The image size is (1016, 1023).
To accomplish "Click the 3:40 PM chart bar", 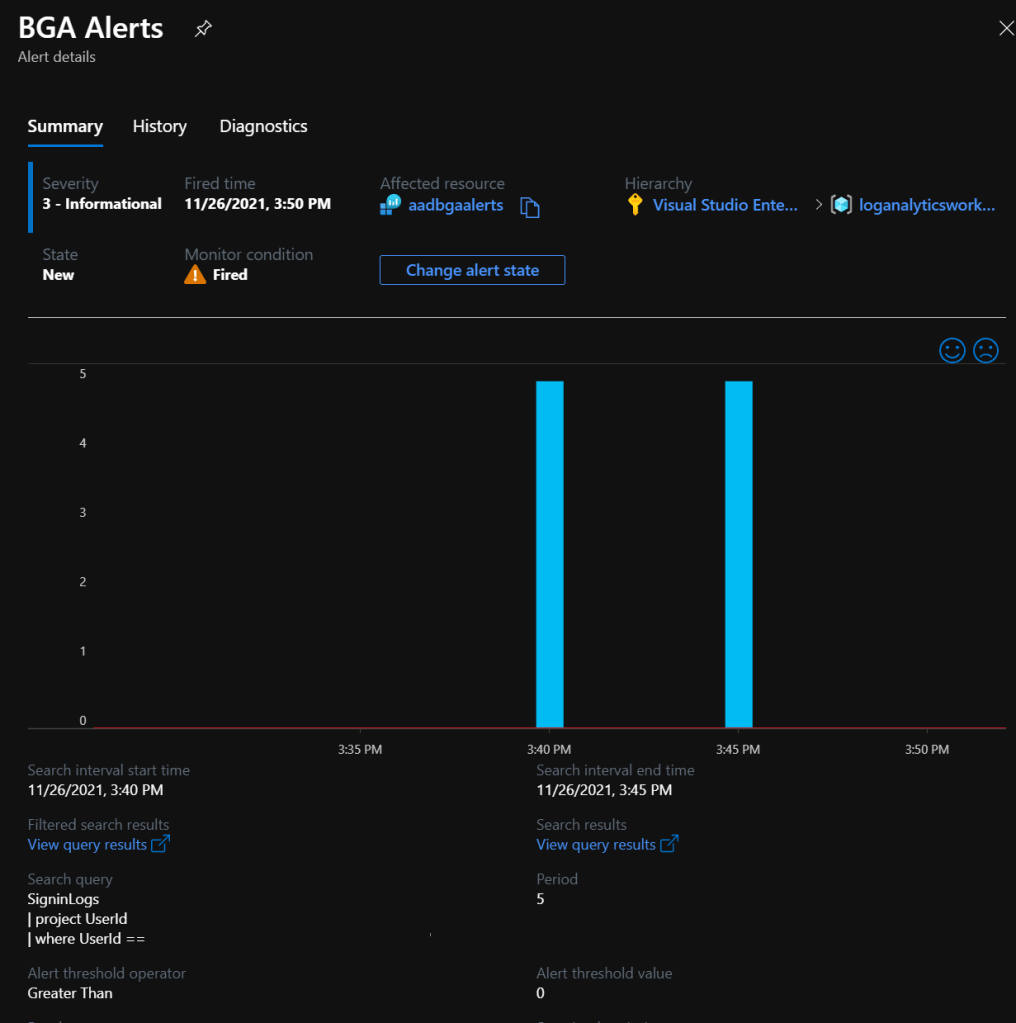I will 550,553.
